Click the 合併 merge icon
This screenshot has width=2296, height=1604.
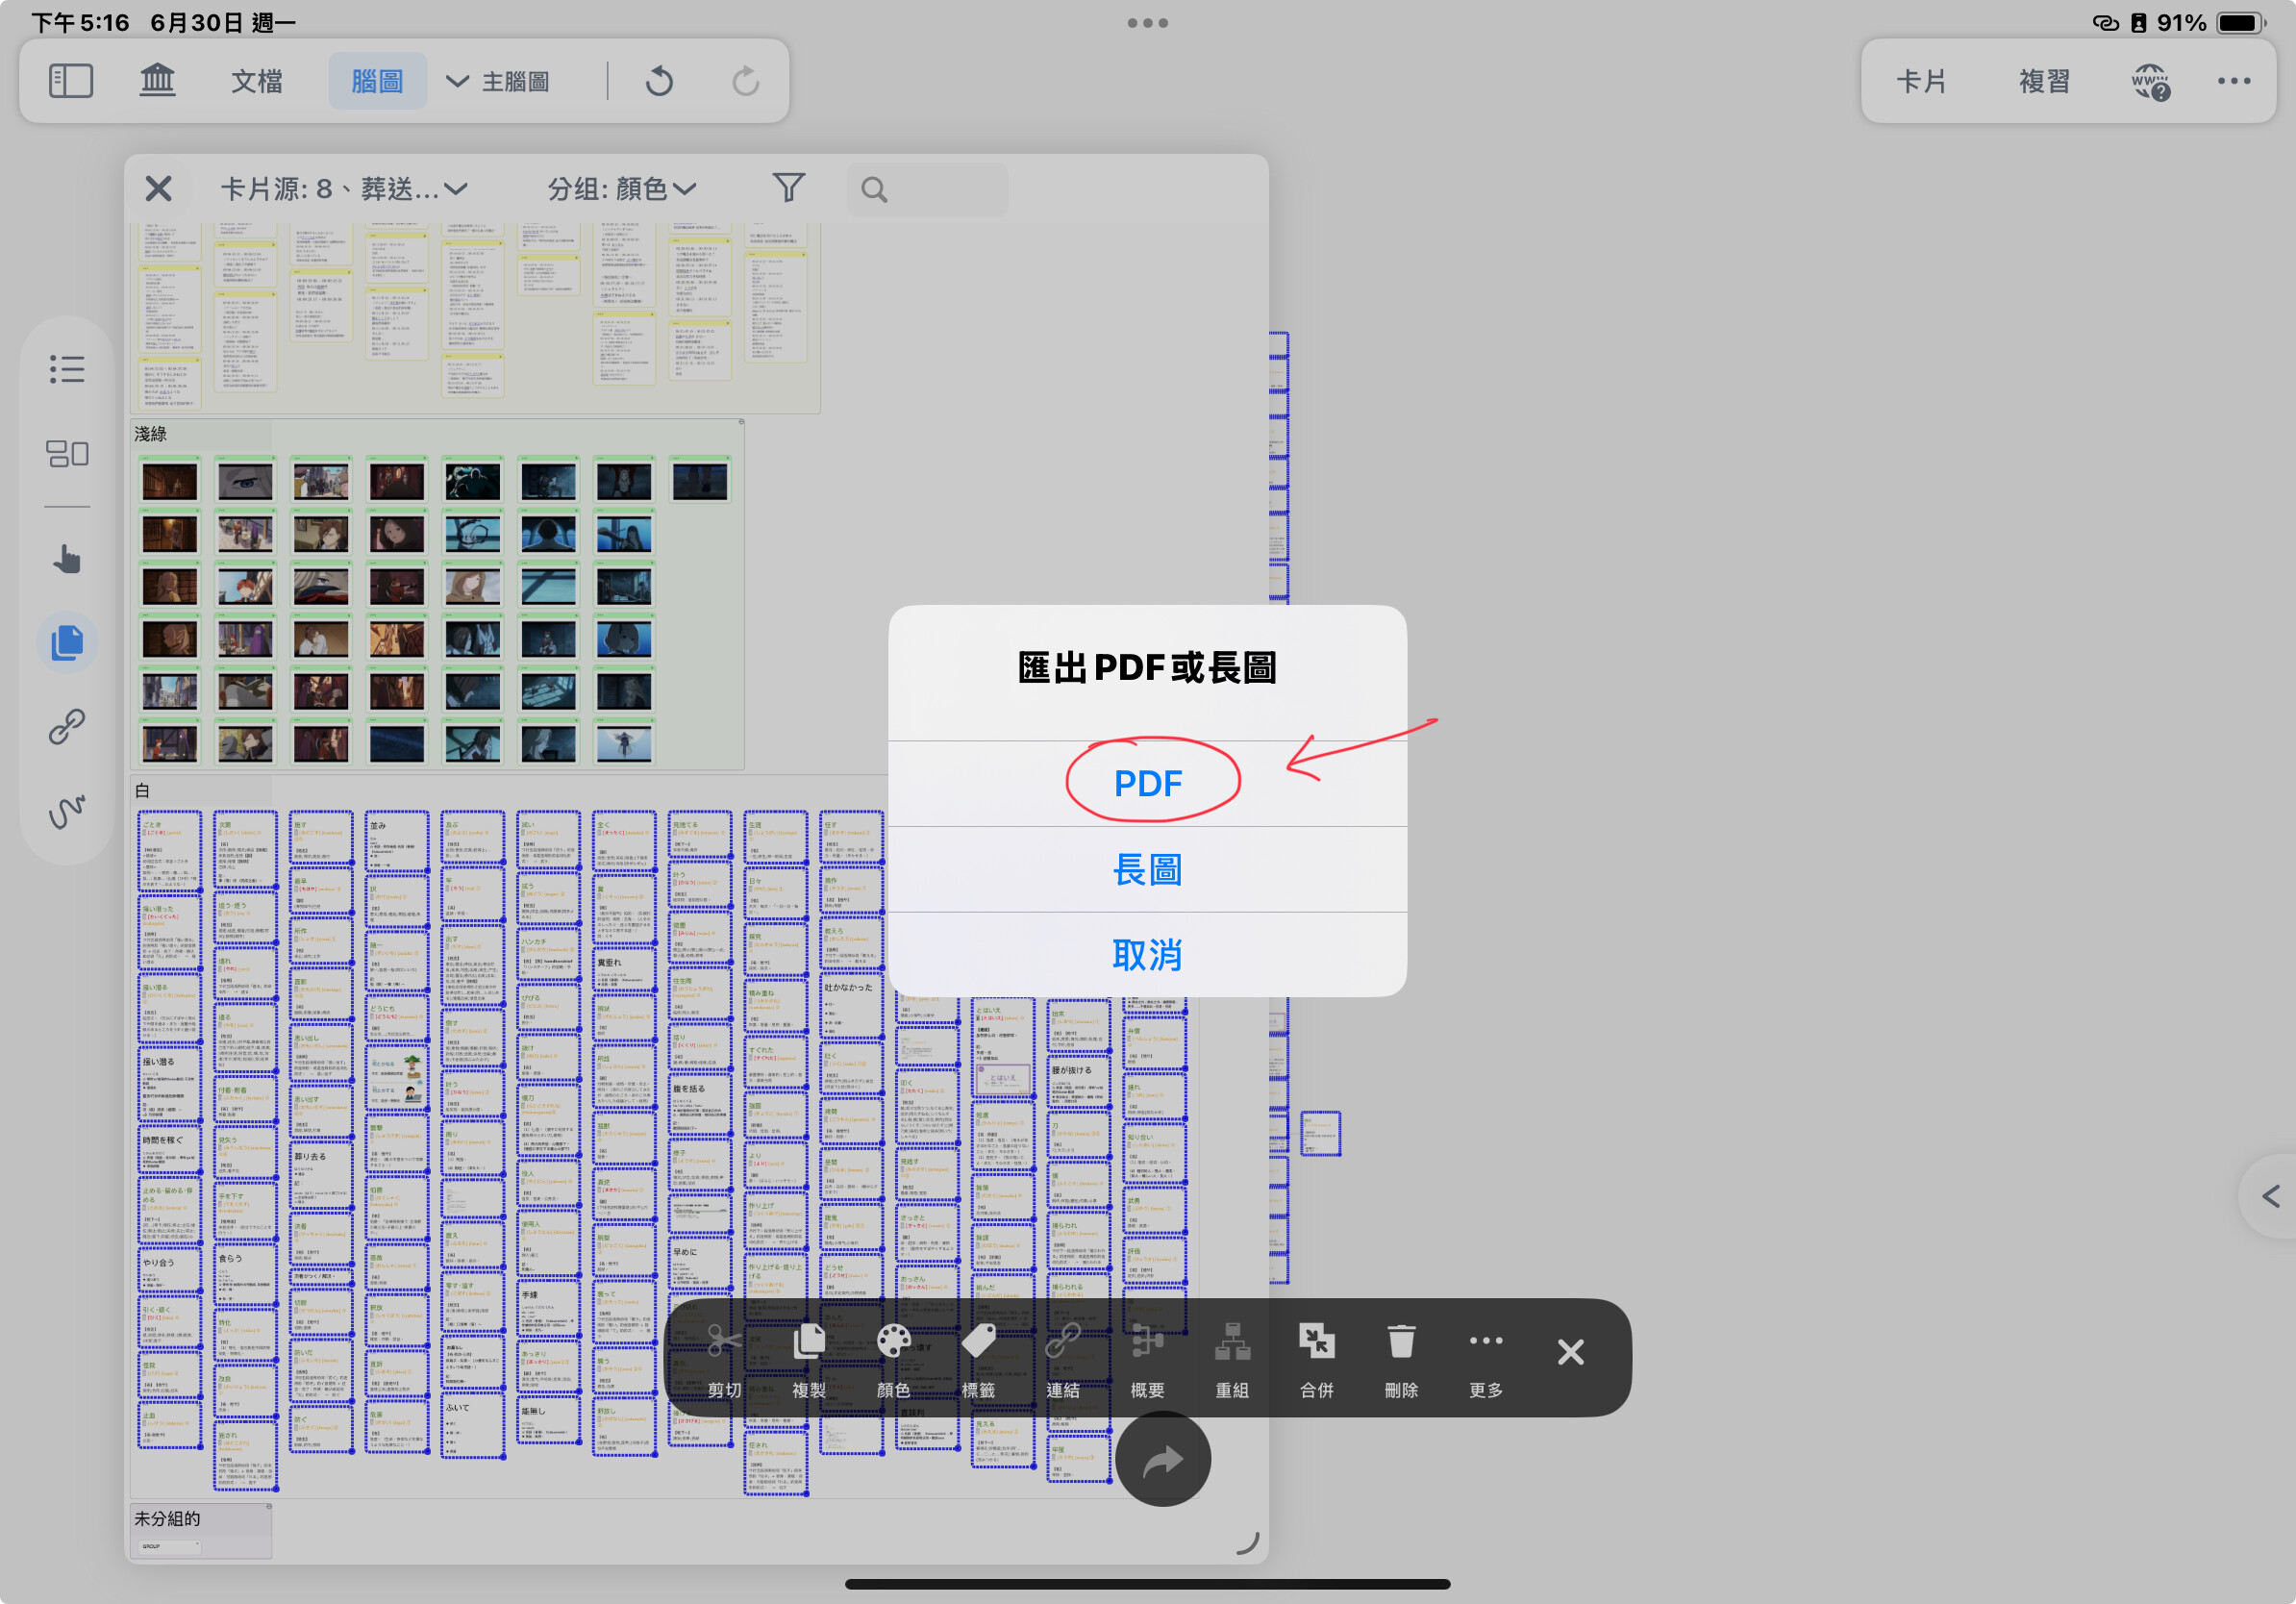coord(1316,1358)
